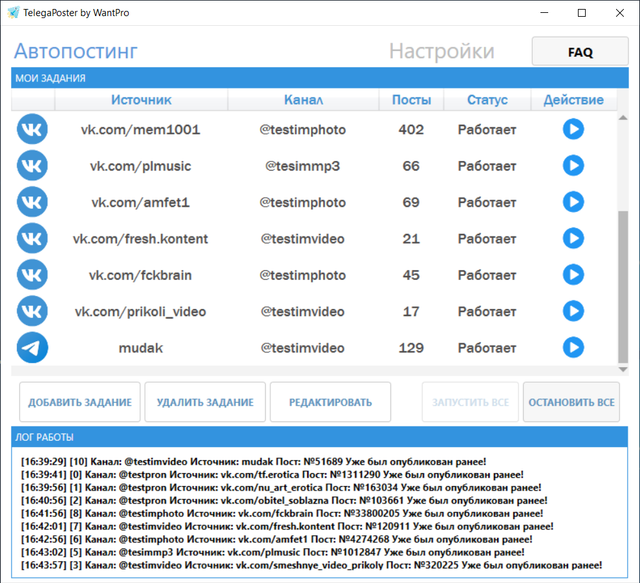Select the mudak source row
The image size is (640, 583).
pyautogui.click(x=140, y=348)
